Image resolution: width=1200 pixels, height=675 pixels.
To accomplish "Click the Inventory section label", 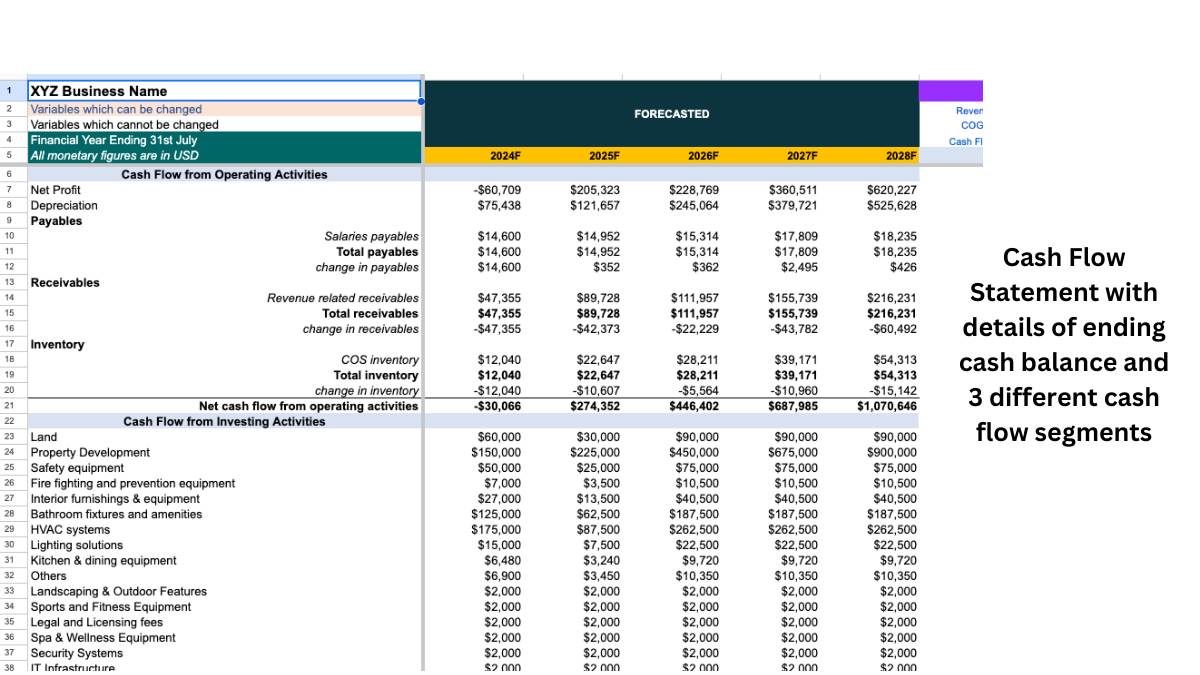I will coord(57,345).
